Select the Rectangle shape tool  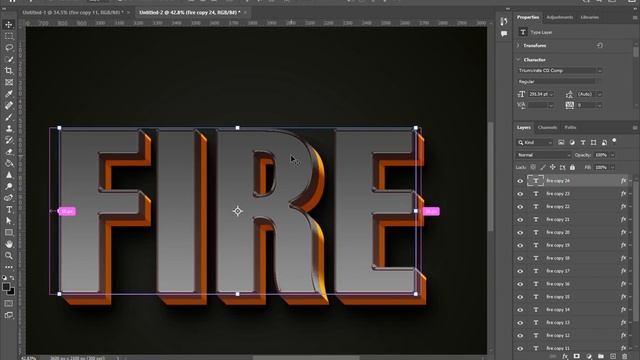coord(9,233)
